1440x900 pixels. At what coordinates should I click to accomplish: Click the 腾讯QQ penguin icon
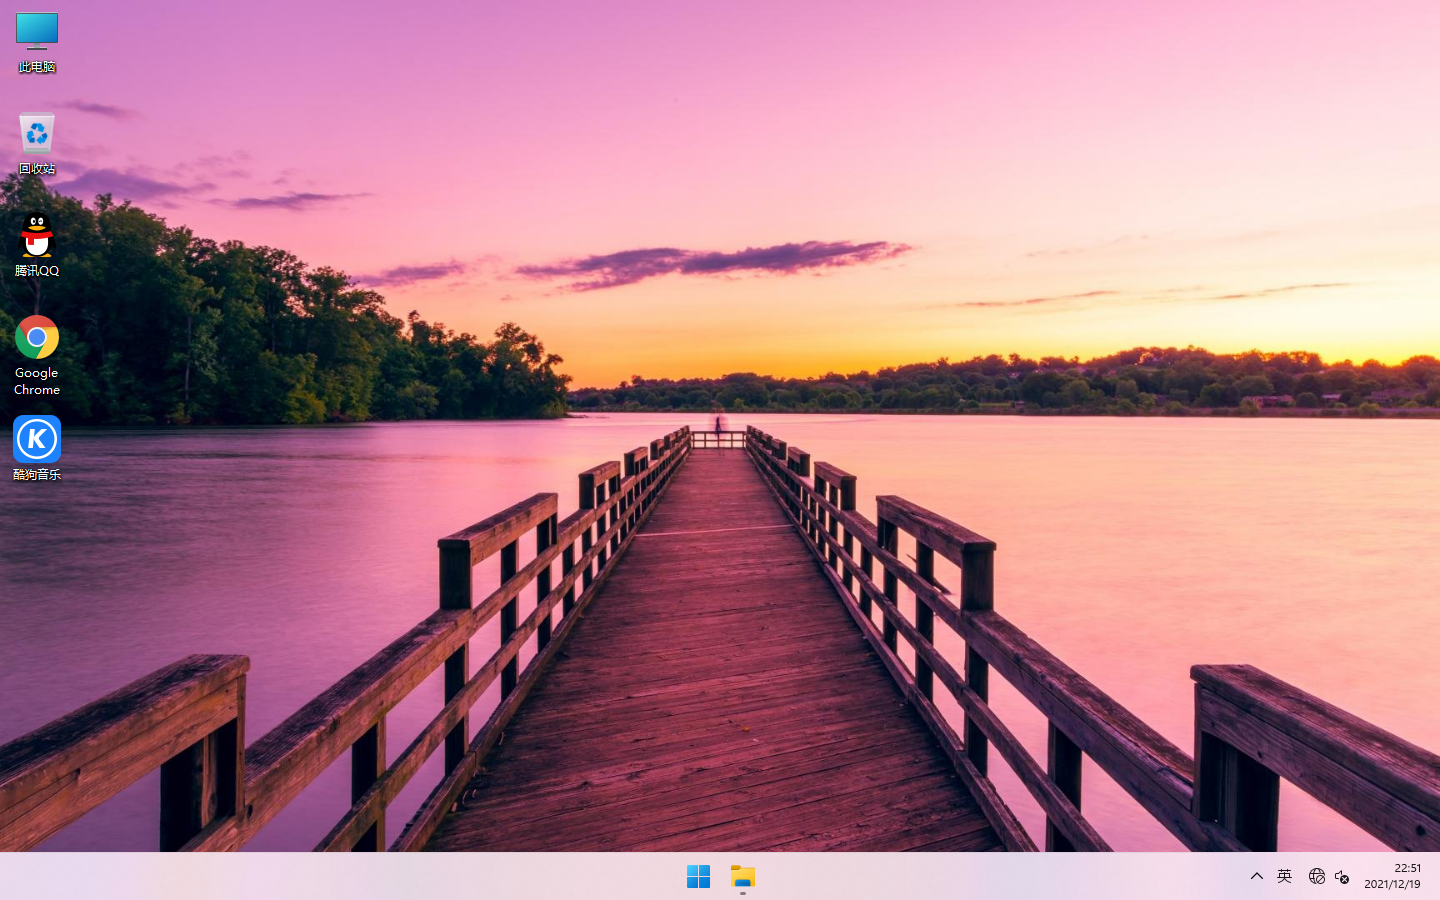37,236
